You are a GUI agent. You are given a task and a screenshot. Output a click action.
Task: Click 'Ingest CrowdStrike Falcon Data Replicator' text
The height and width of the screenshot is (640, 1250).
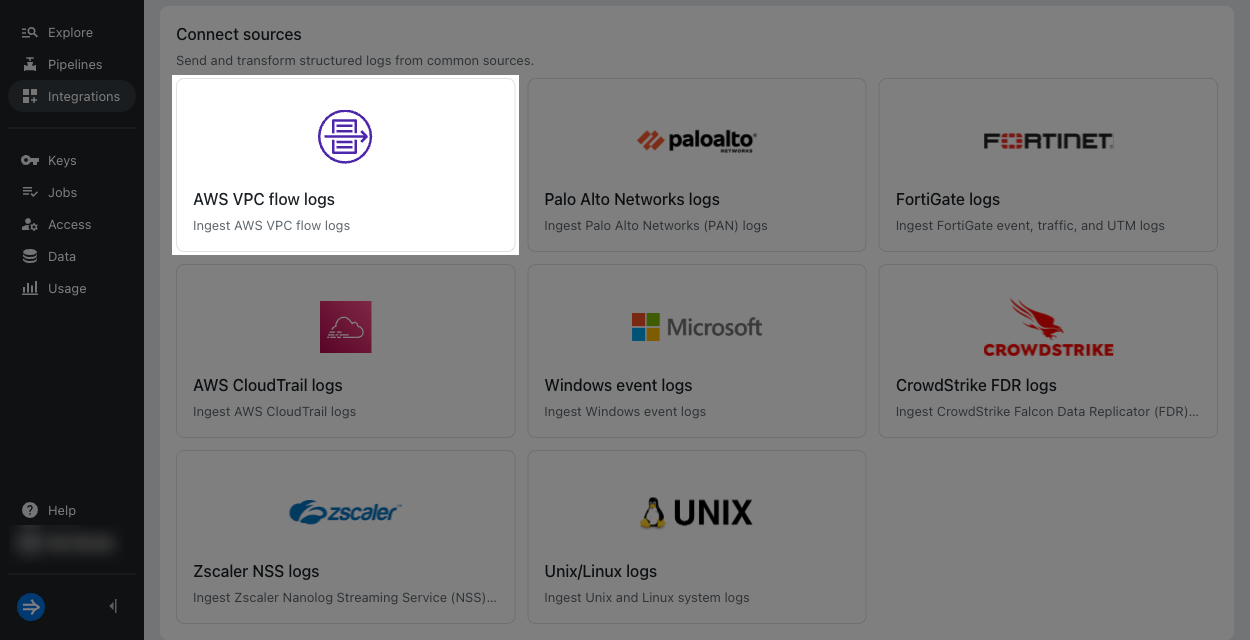[x=1047, y=411]
